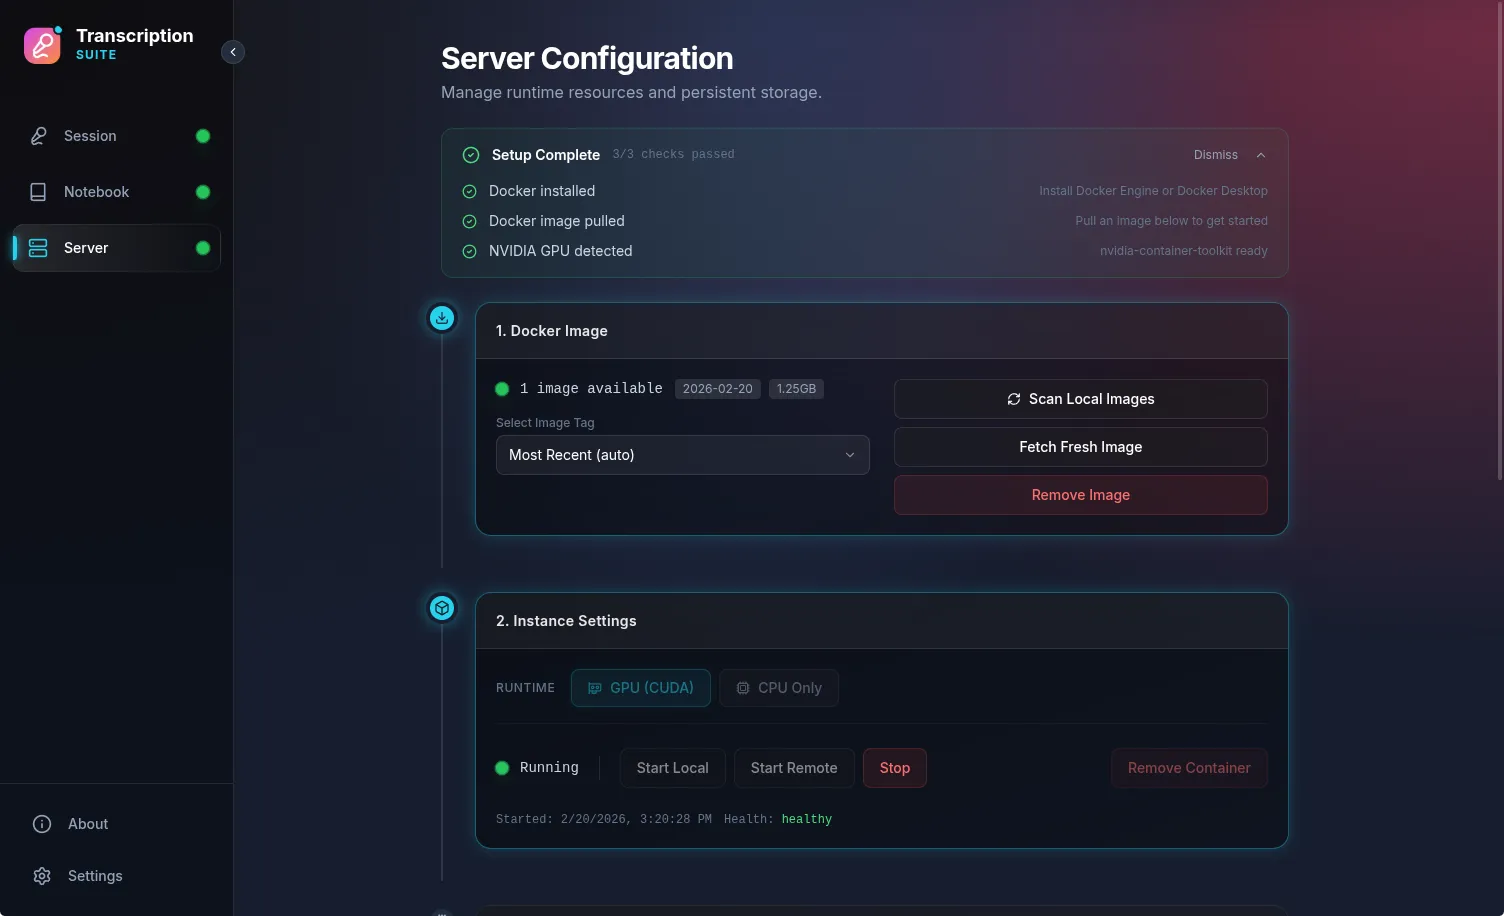
Task: Click the refresh icon inside Scan Local Images
Action: point(1013,398)
